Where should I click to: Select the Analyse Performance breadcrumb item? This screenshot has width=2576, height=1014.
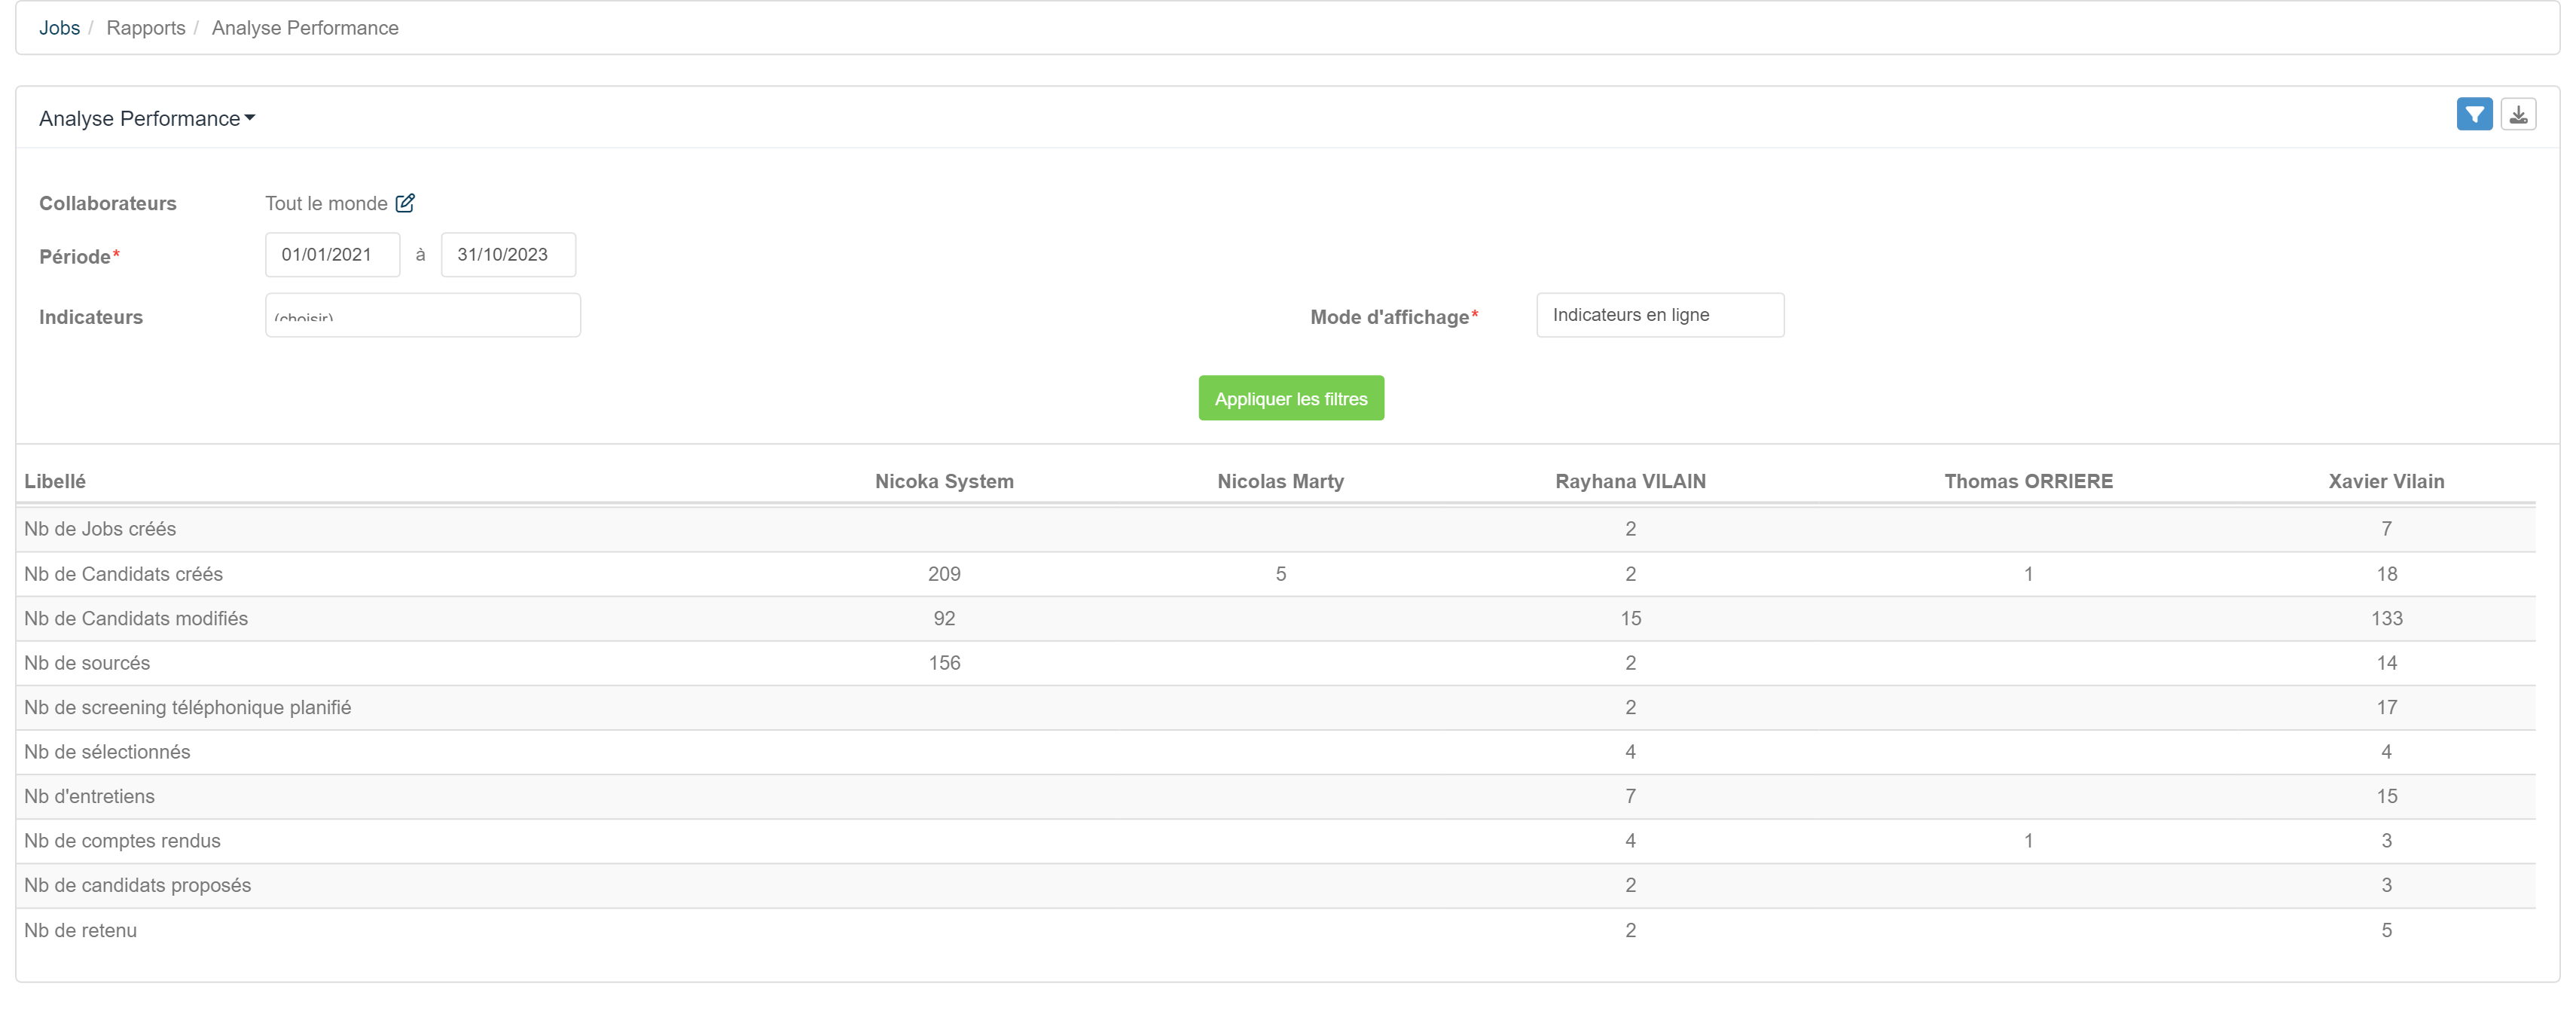[305, 28]
